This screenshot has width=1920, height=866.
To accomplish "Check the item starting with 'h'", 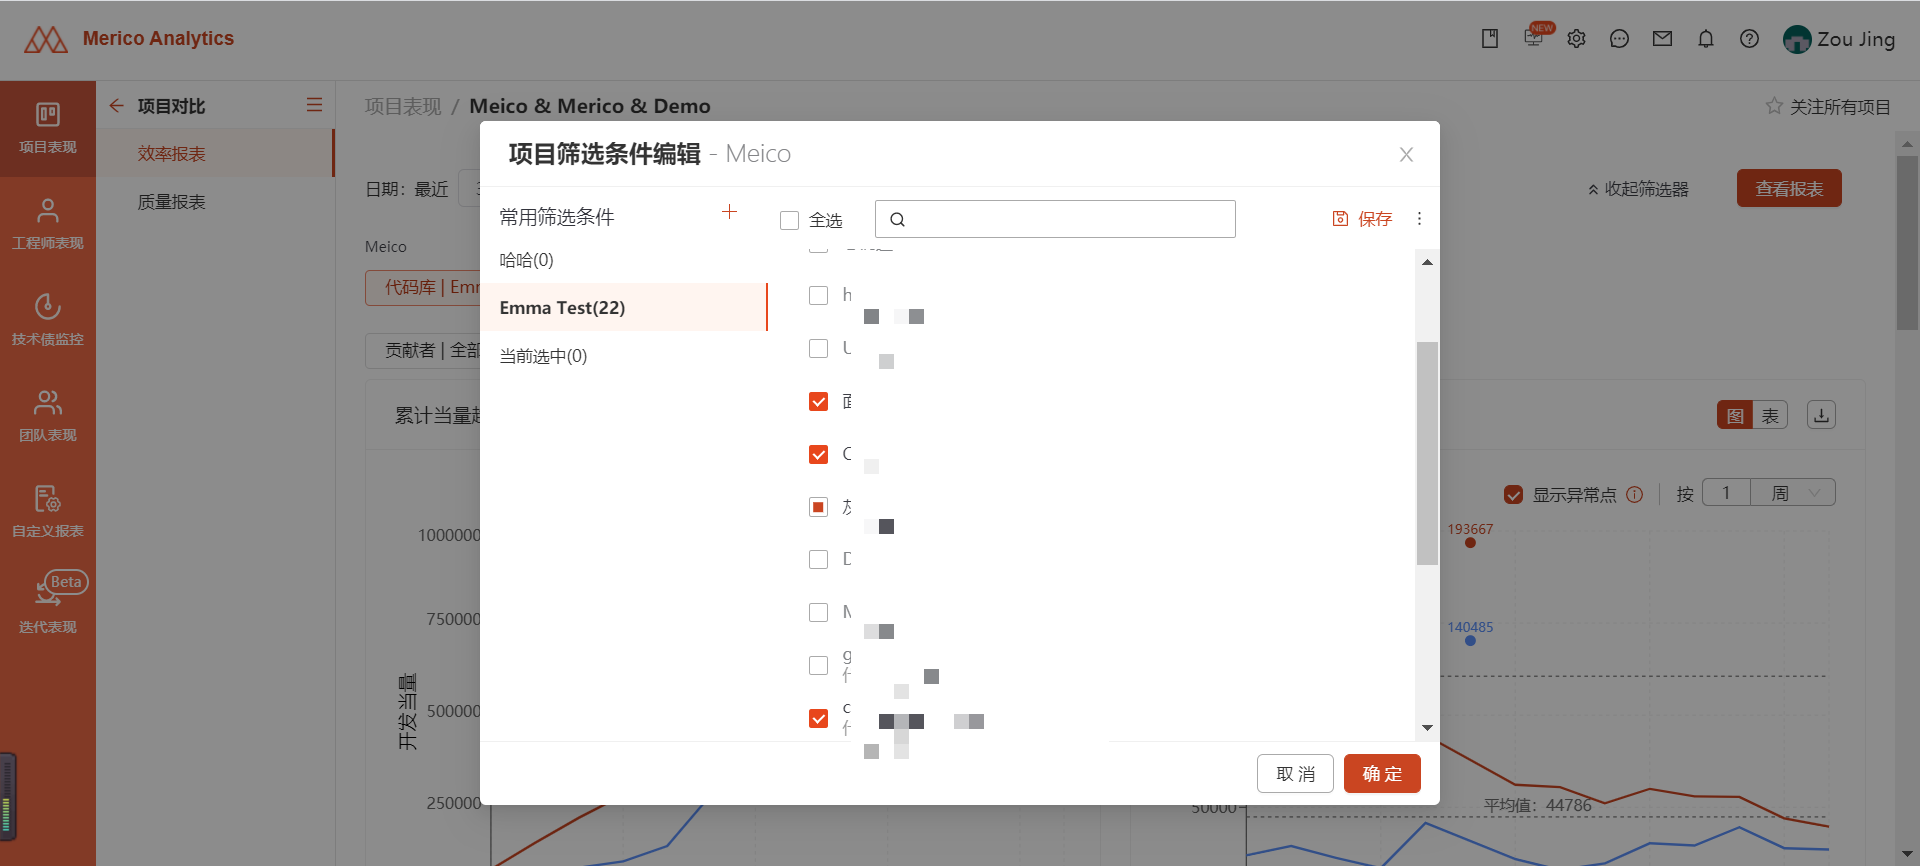I will [818, 295].
